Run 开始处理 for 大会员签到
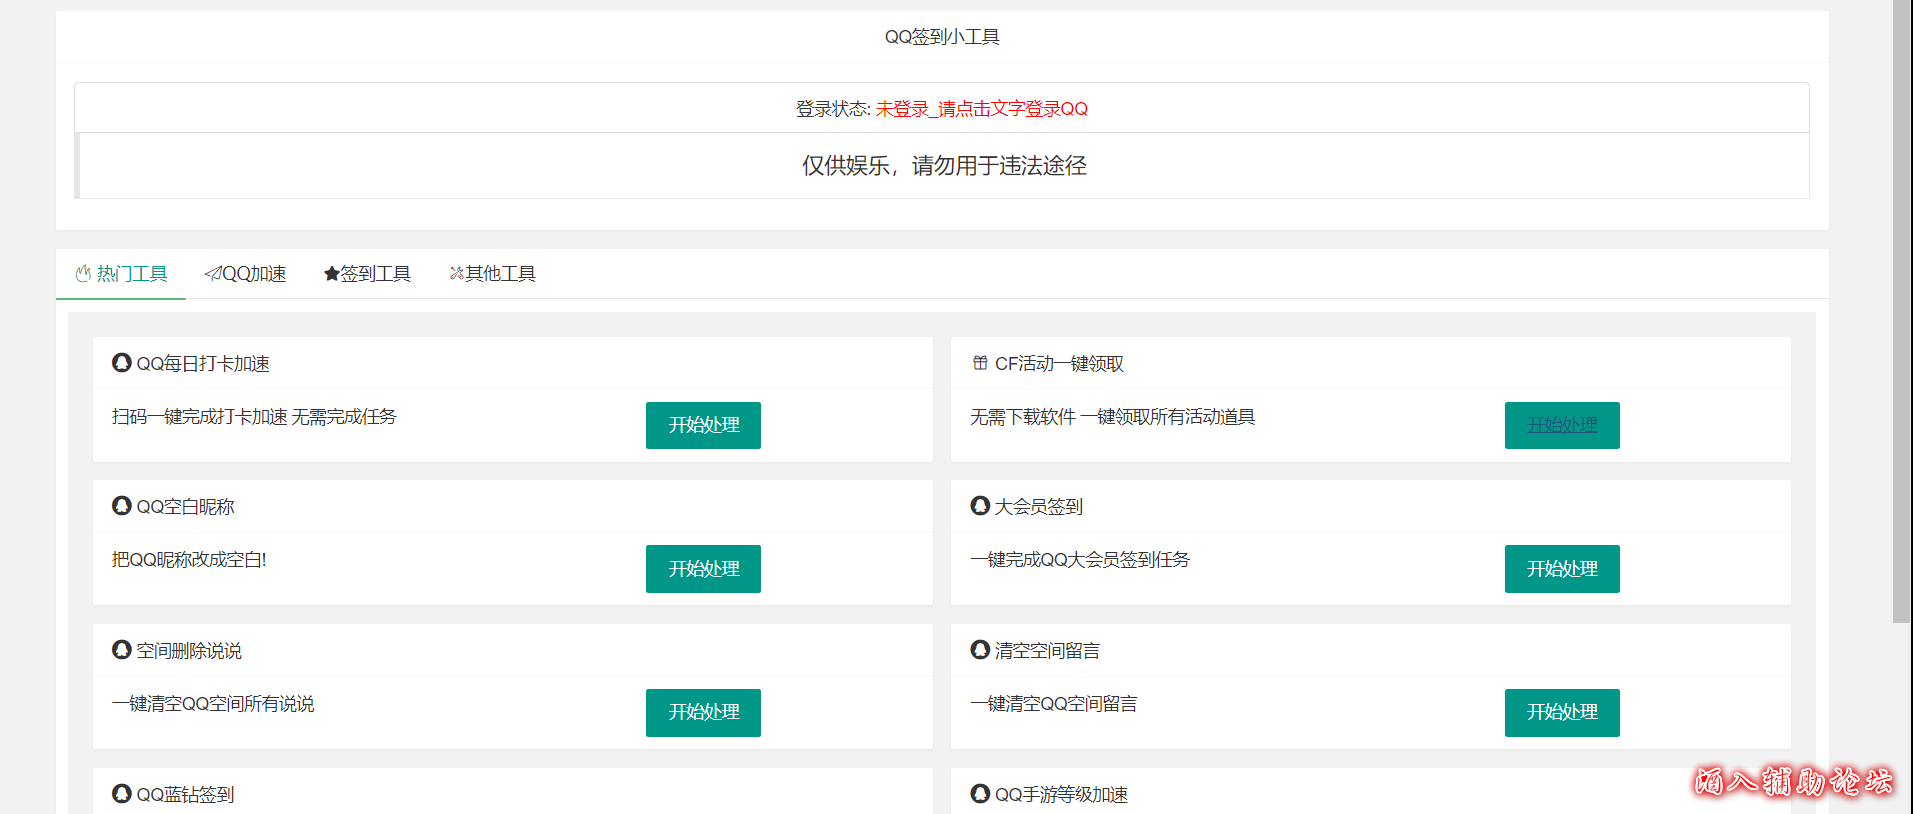This screenshot has width=1913, height=814. point(1561,569)
